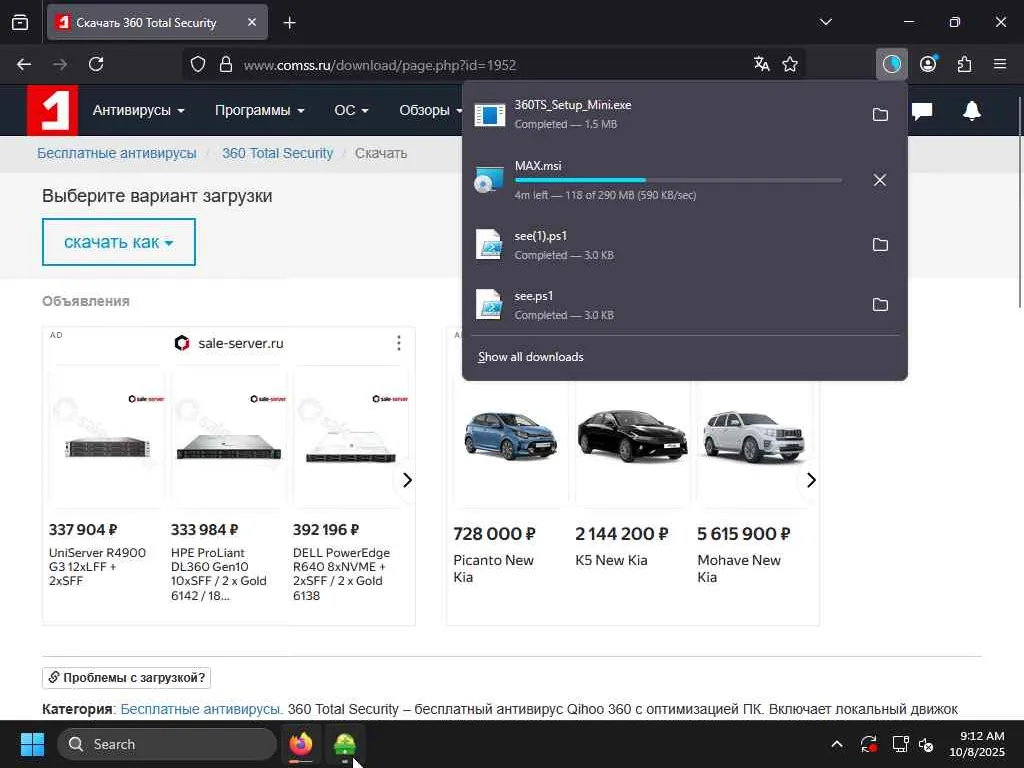Click Show all downloads
The width and height of the screenshot is (1024, 768).
point(530,357)
